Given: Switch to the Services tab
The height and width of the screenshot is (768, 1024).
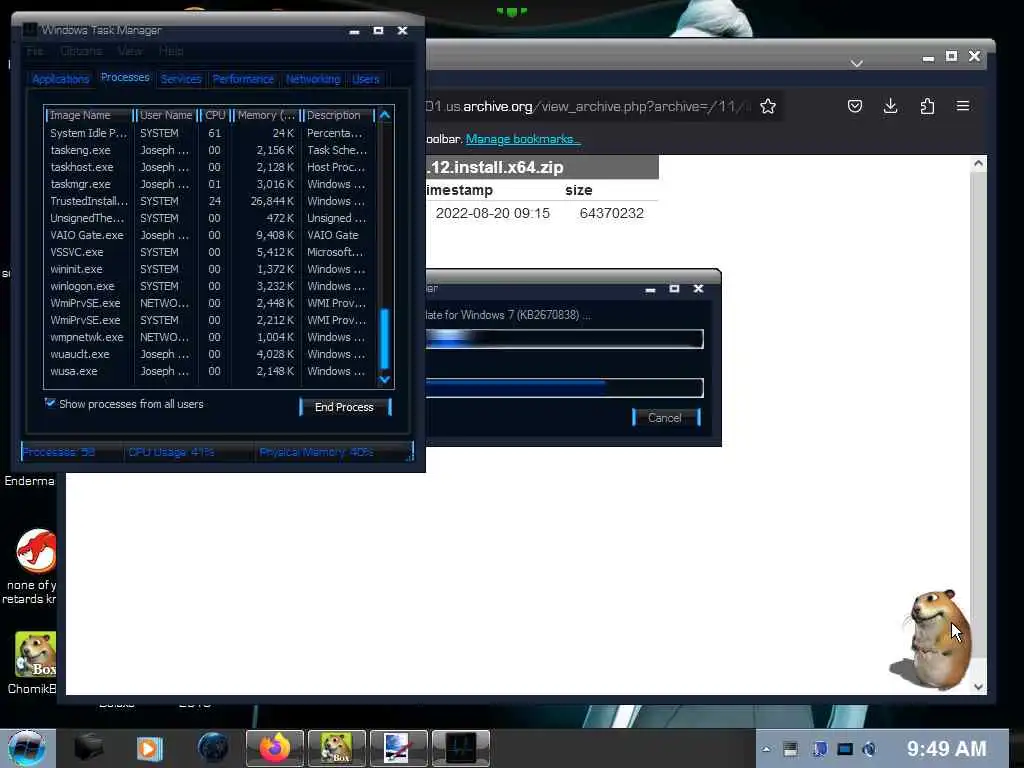Looking at the screenshot, I should 181,79.
